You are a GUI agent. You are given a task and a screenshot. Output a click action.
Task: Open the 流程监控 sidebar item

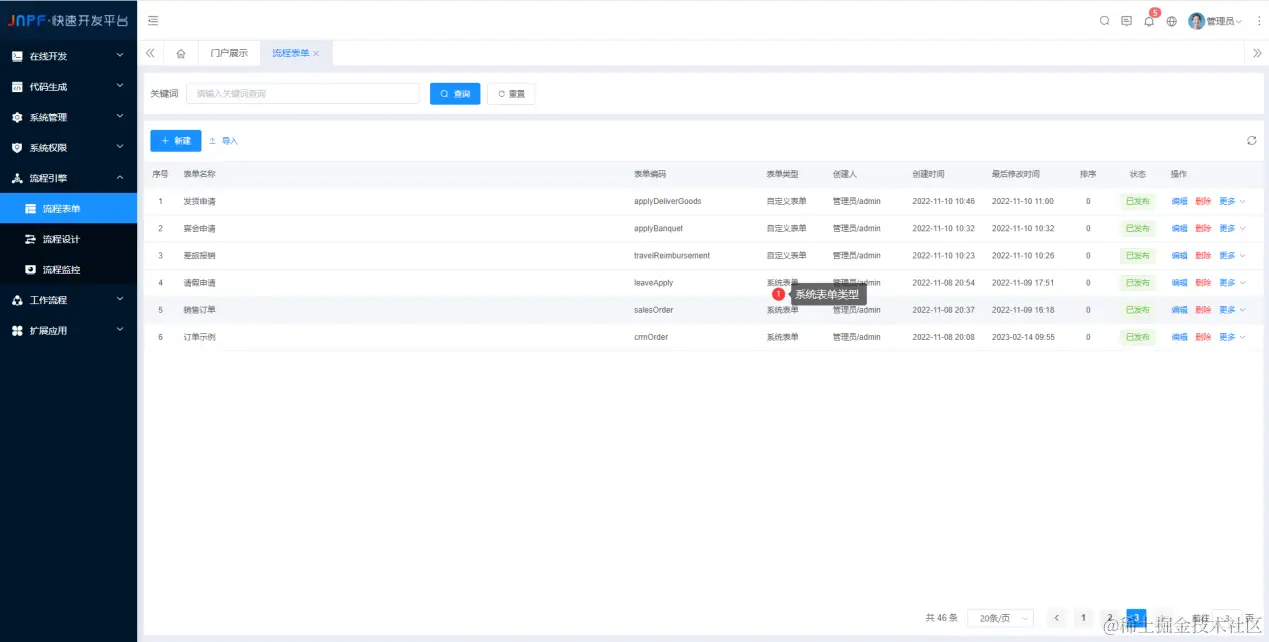pyautogui.click(x=68, y=269)
